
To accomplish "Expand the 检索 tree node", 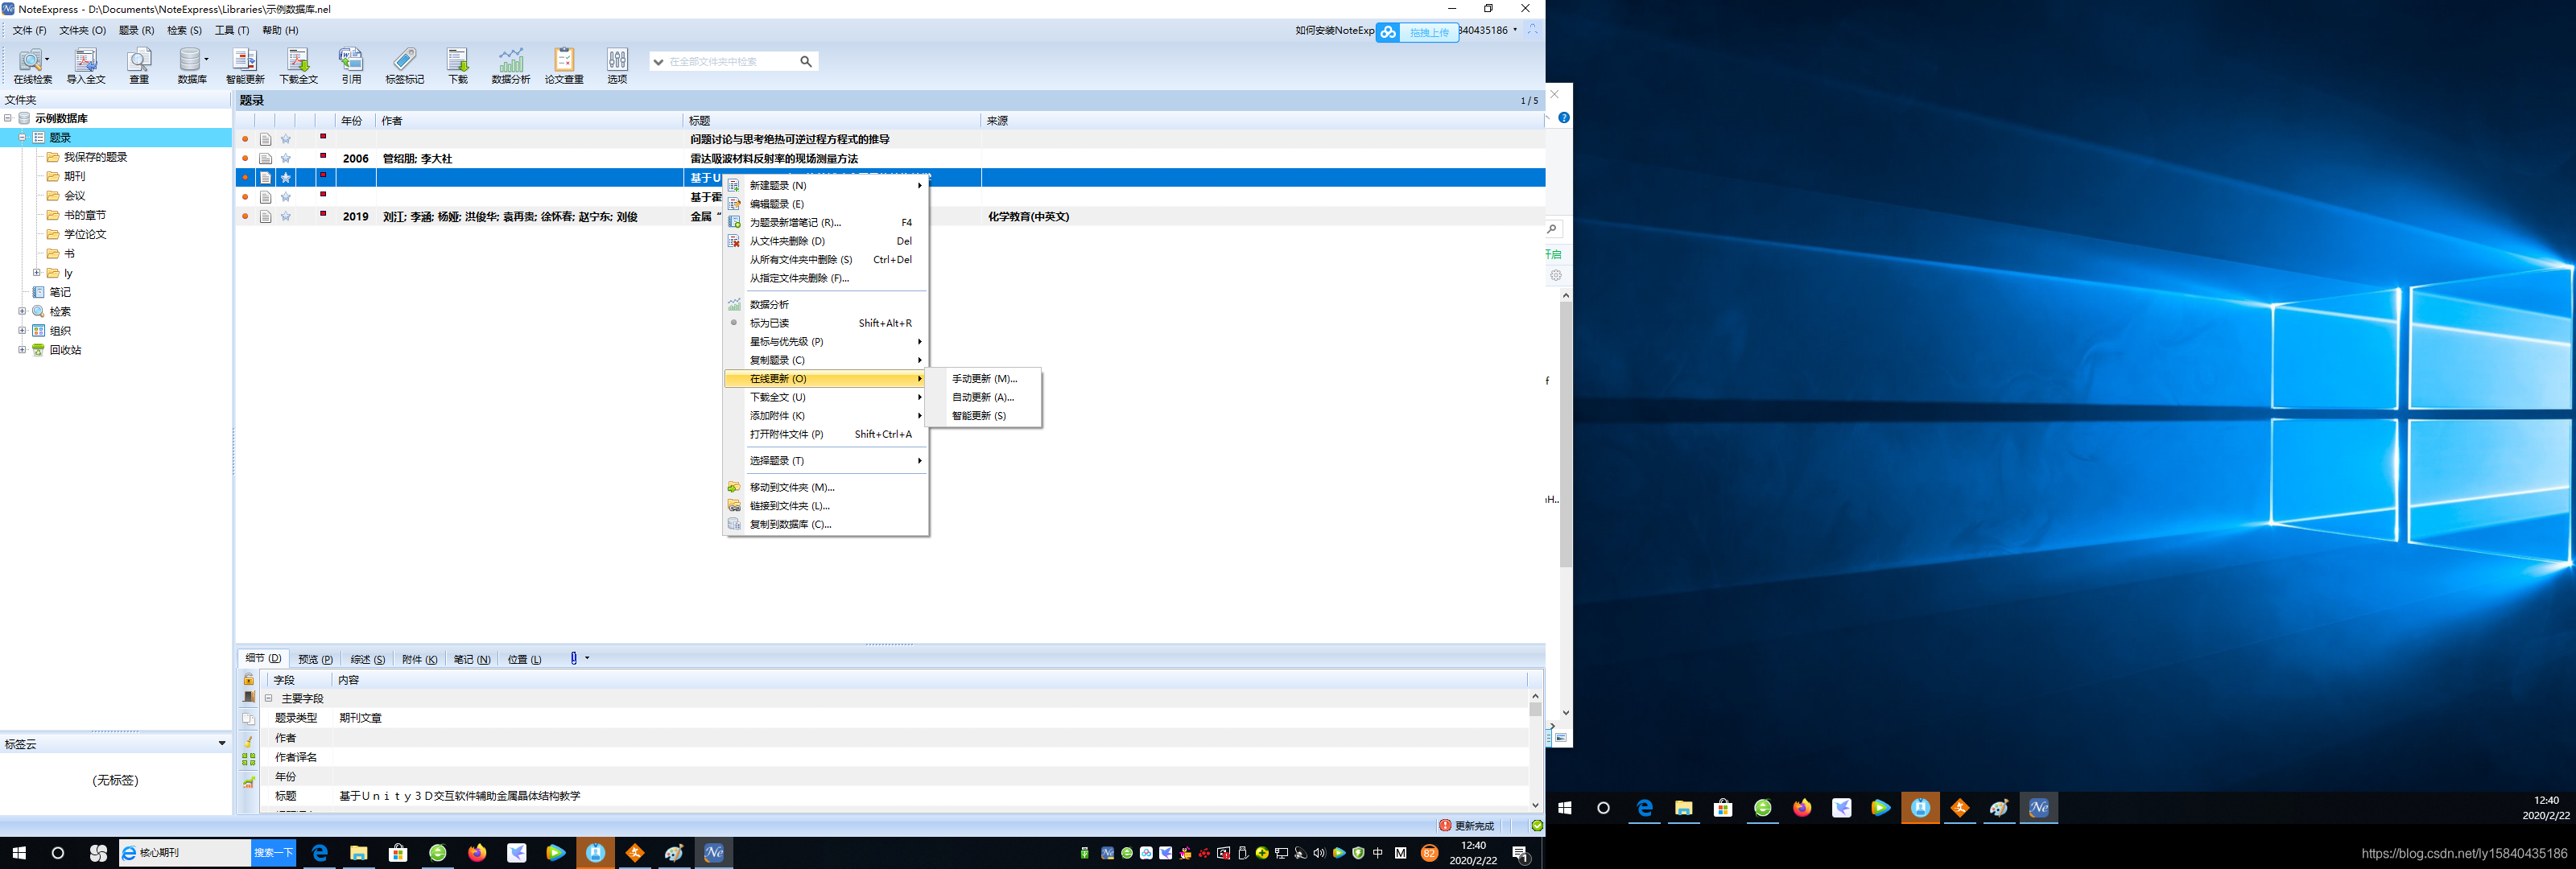I will click(x=22, y=311).
